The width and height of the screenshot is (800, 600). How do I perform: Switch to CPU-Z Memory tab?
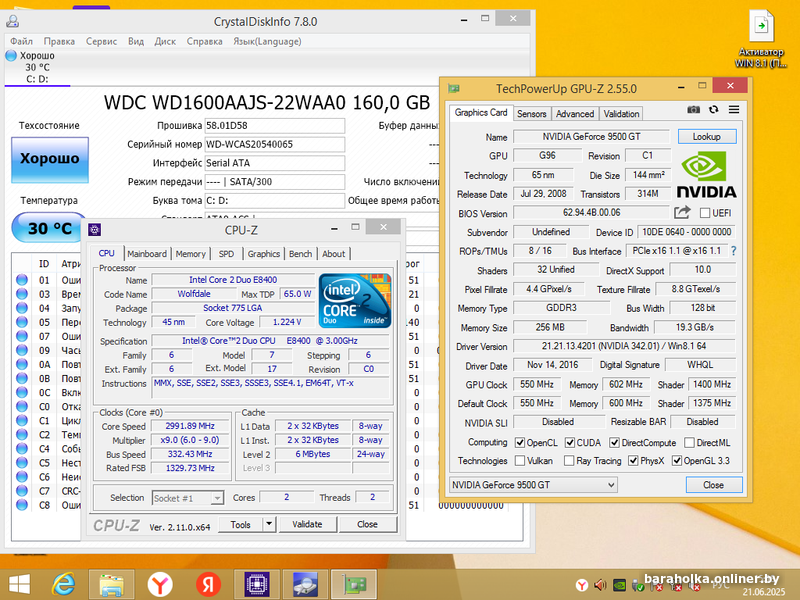tap(190, 254)
